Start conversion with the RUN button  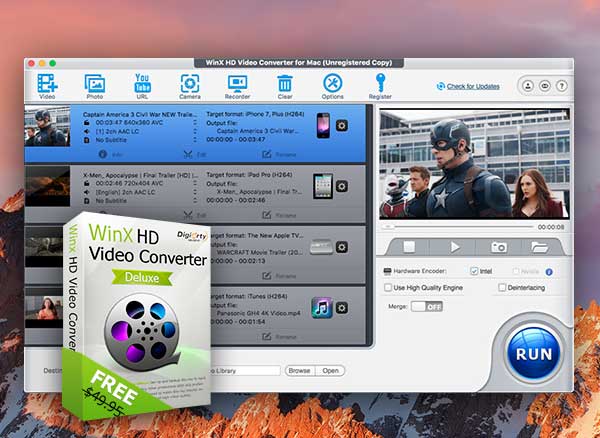(x=534, y=353)
